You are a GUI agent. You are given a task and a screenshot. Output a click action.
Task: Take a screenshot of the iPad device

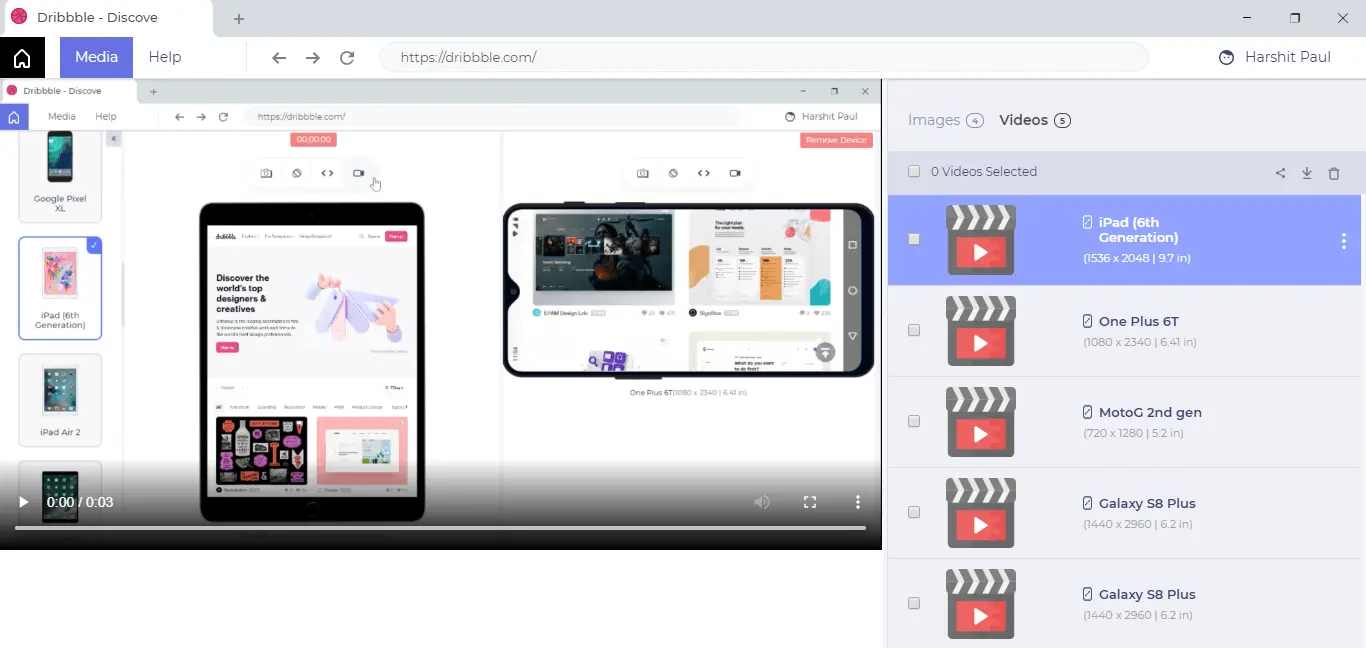pos(266,172)
